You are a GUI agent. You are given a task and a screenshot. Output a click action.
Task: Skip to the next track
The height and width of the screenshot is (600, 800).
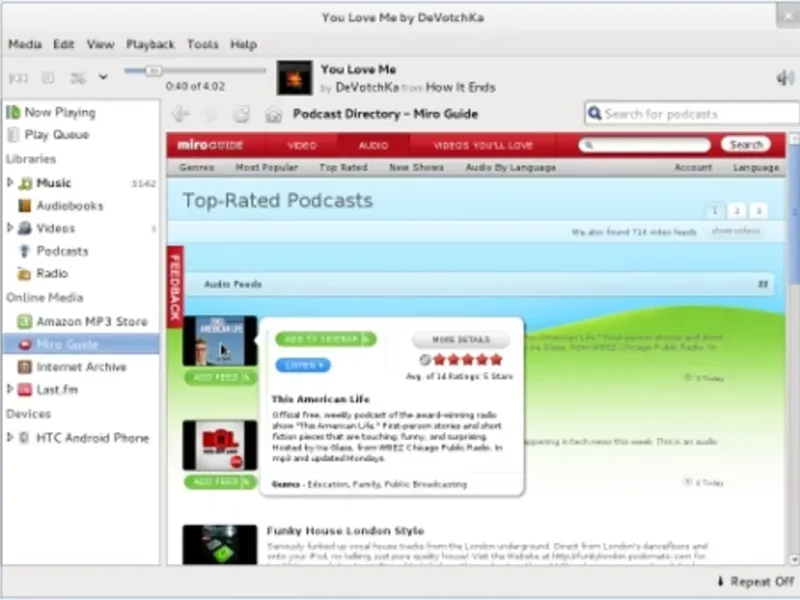(x=78, y=78)
